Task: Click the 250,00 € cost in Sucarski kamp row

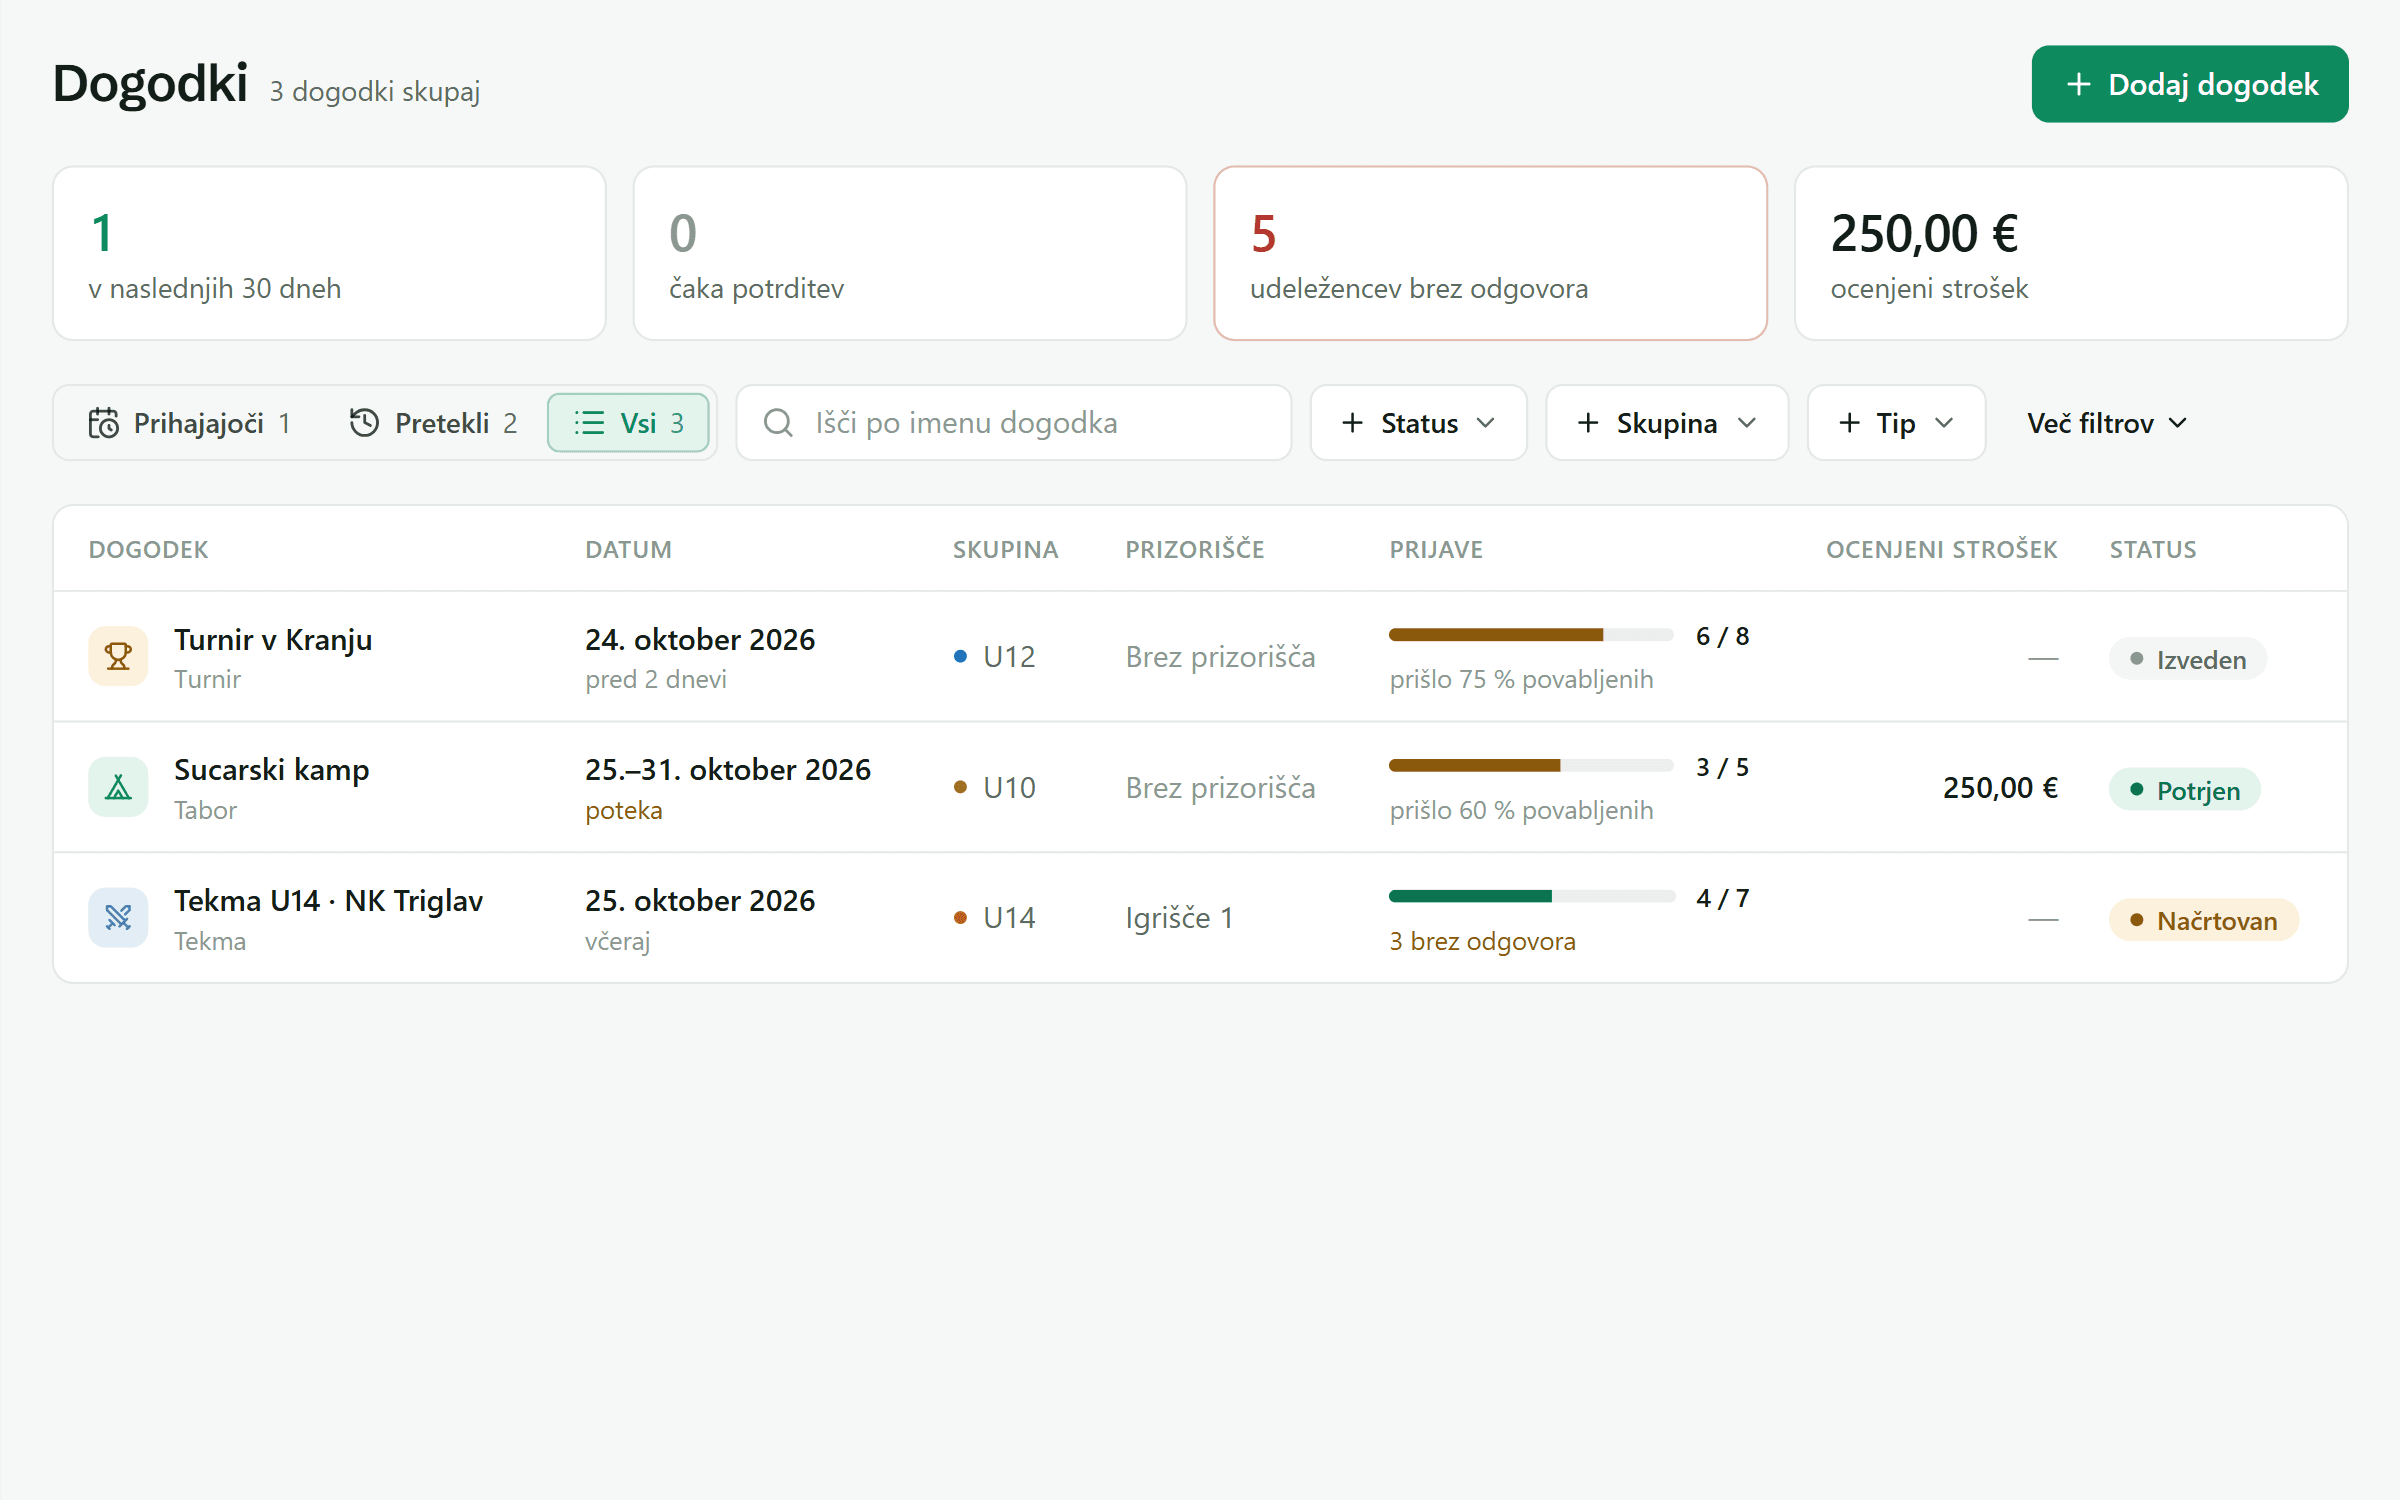Action: click(x=2000, y=788)
